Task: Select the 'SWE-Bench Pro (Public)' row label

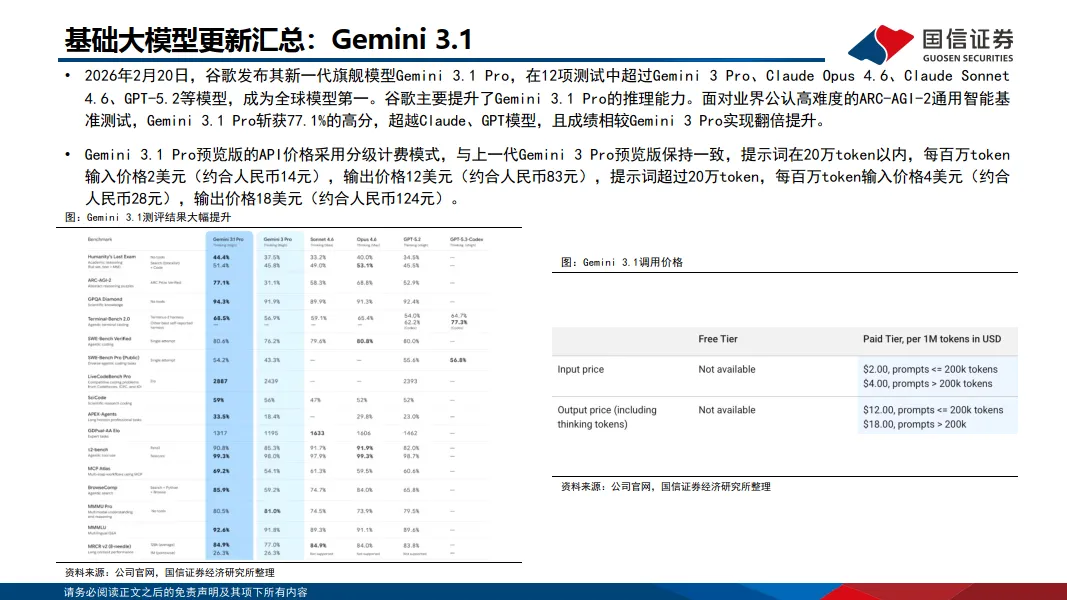Action: pyautogui.click(x=113, y=357)
